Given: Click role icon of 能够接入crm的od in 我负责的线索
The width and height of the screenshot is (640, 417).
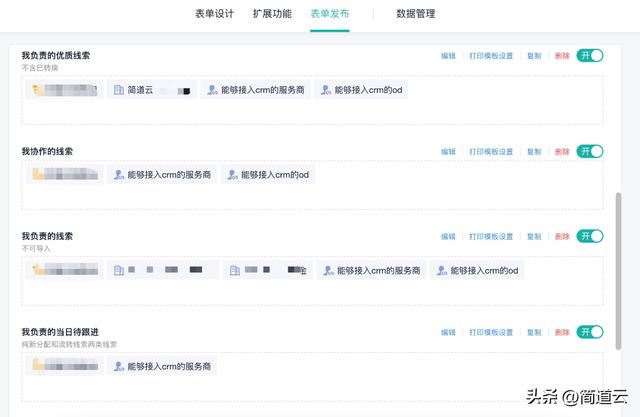Looking at the screenshot, I should tap(442, 270).
